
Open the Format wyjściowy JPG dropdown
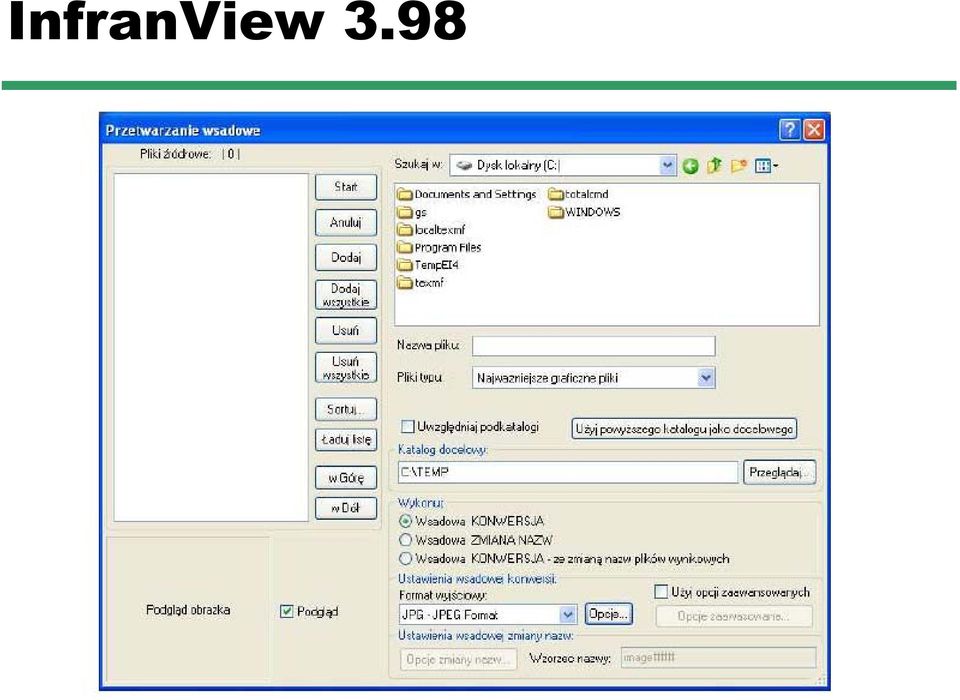coord(568,614)
